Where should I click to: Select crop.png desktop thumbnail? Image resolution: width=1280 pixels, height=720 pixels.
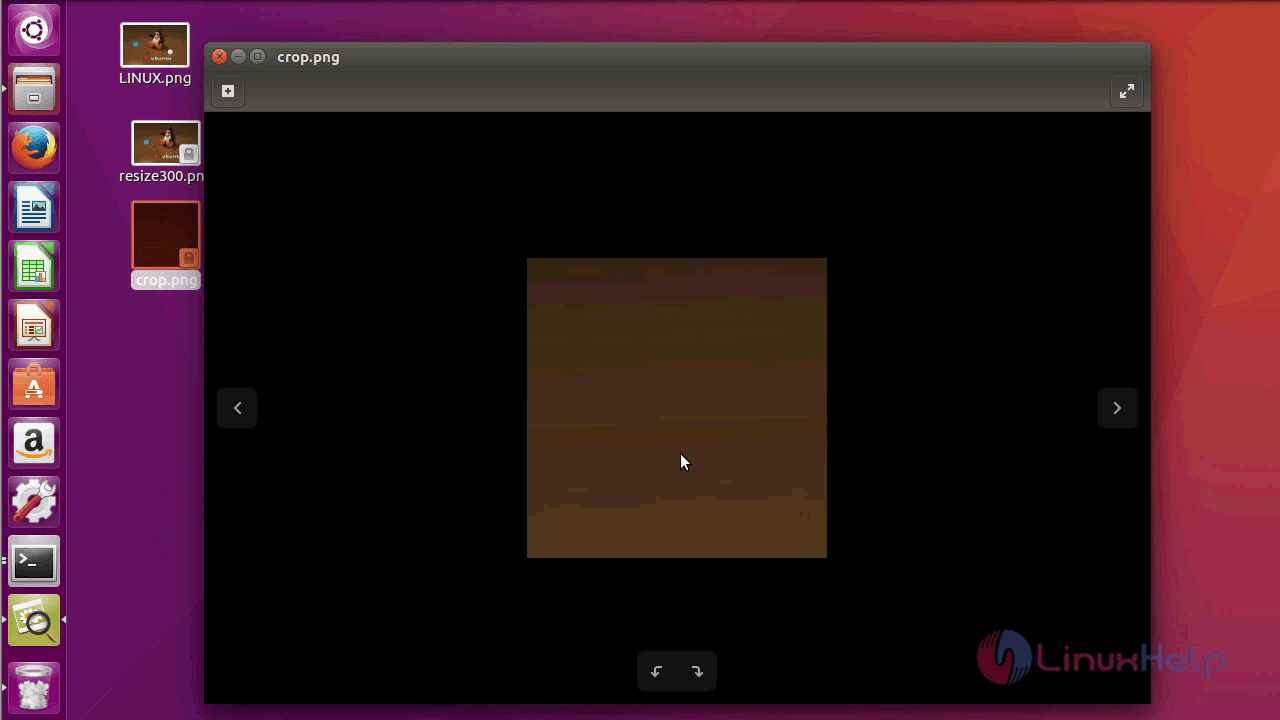click(166, 235)
